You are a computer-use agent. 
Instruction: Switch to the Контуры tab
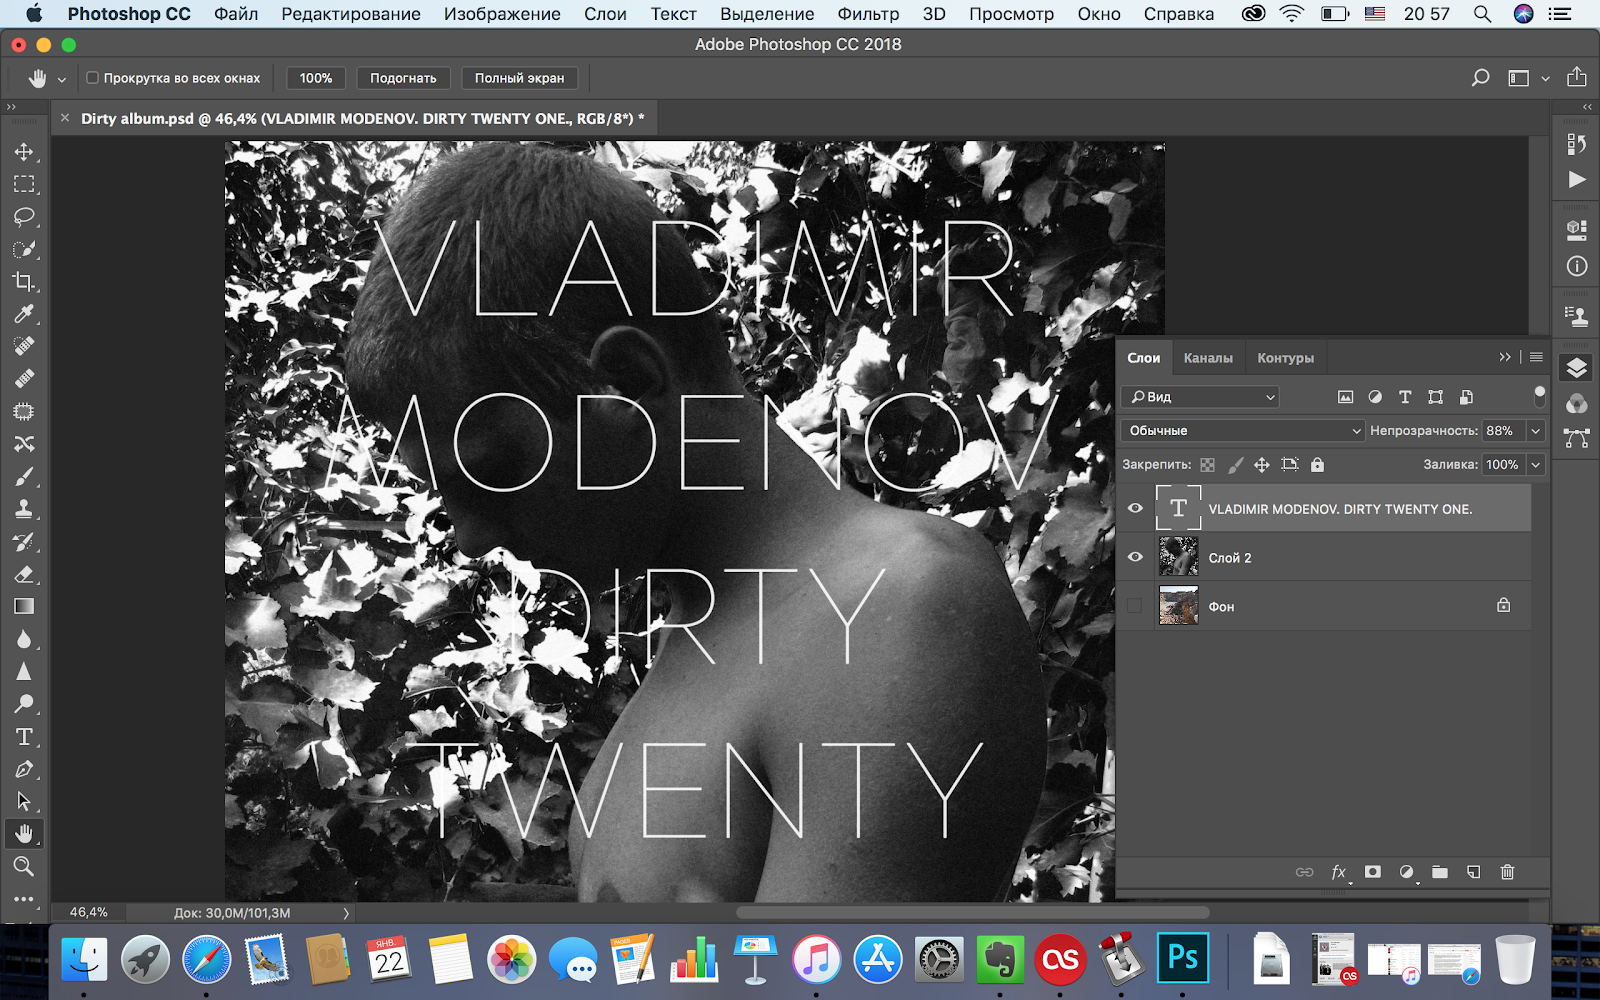coord(1286,358)
